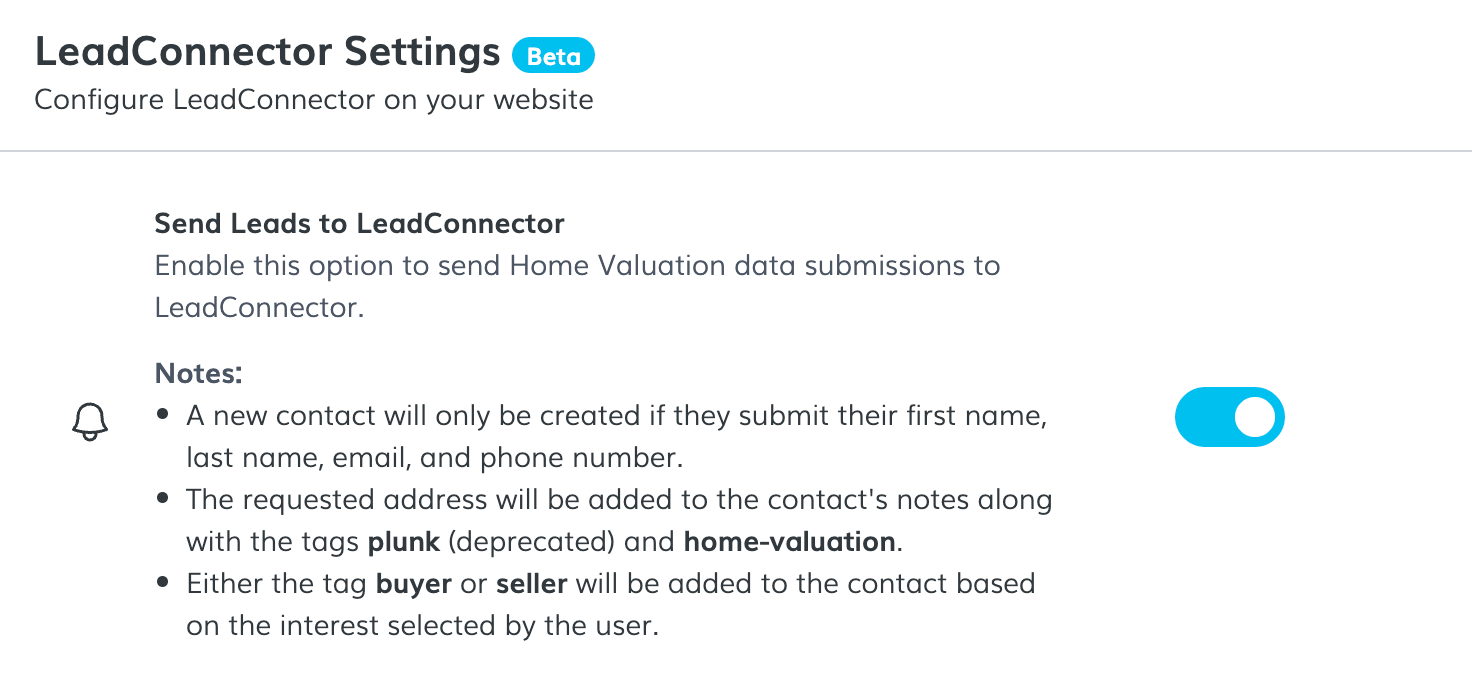Click 'last name, email, and phone number' line
Image resolution: width=1472 pixels, height=684 pixels.
click(x=434, y=458)
